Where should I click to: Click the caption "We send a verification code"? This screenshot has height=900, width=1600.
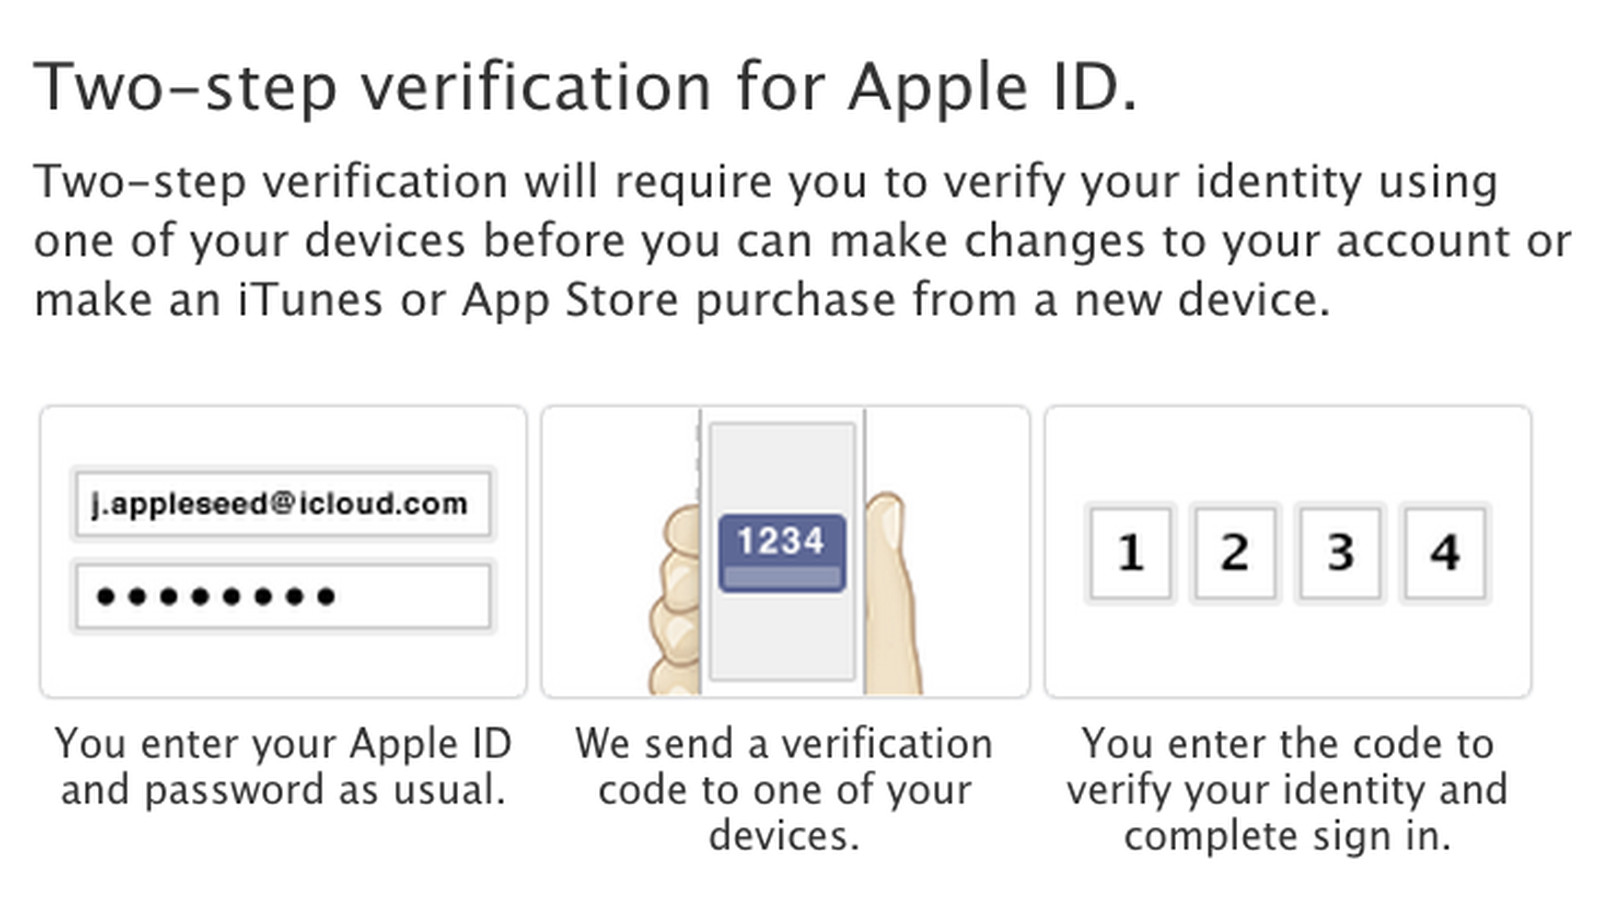[x=783, y=744]
